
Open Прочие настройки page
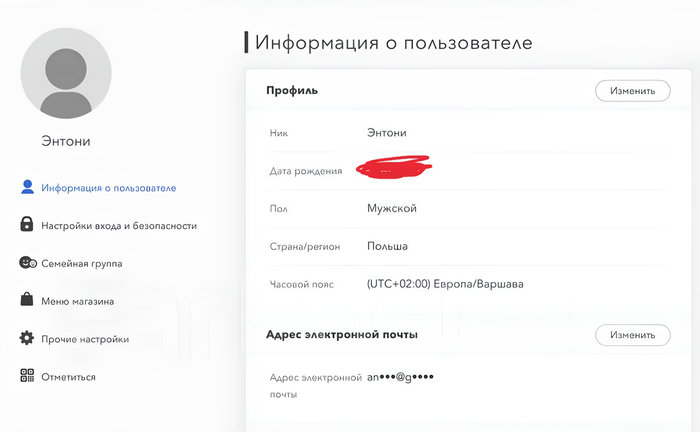(85, 339)
